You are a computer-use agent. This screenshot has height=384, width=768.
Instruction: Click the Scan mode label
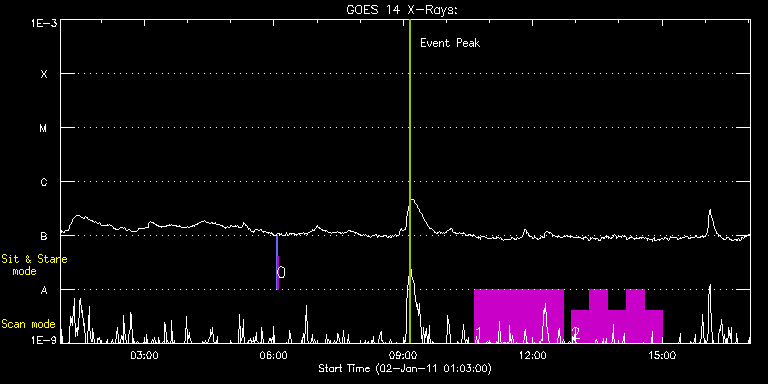28,324
